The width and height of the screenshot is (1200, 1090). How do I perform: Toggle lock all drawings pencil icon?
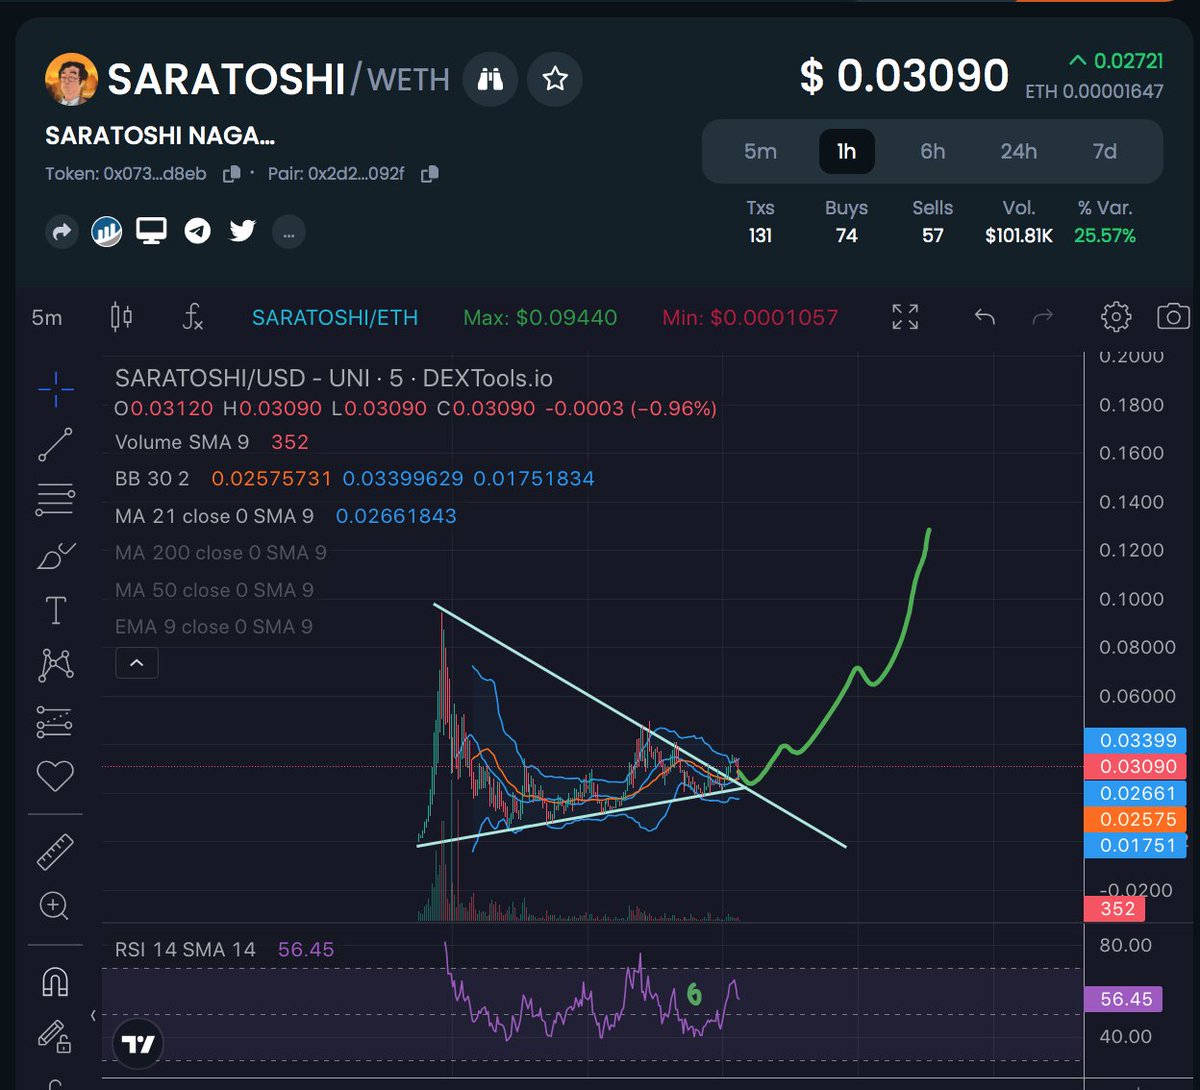[56, 1037]
